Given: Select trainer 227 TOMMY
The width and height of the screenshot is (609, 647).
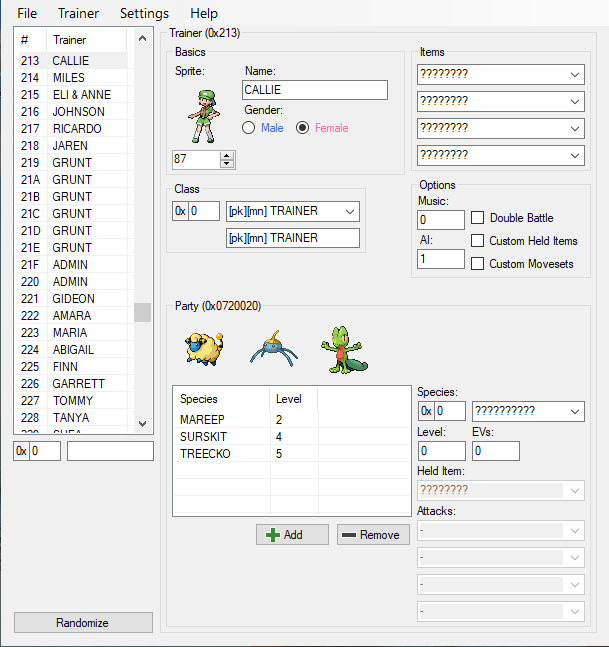Looking at the screenshot, I should tap(73, 401).
